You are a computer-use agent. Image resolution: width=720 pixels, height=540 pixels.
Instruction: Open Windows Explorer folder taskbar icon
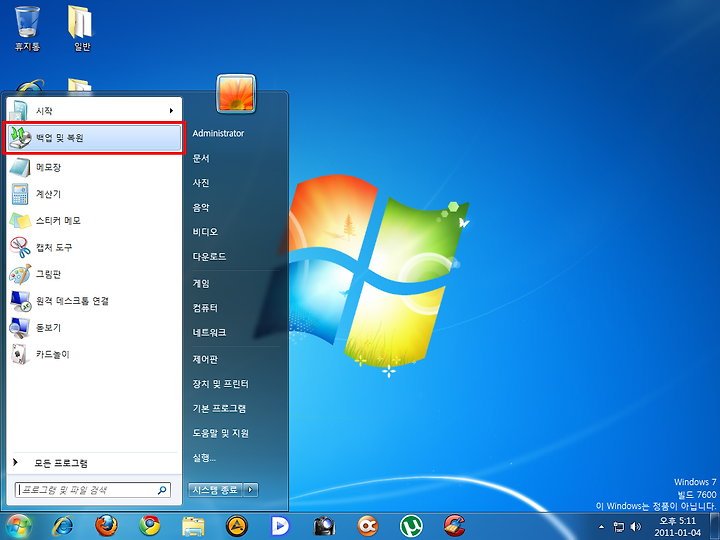[193, 527]
